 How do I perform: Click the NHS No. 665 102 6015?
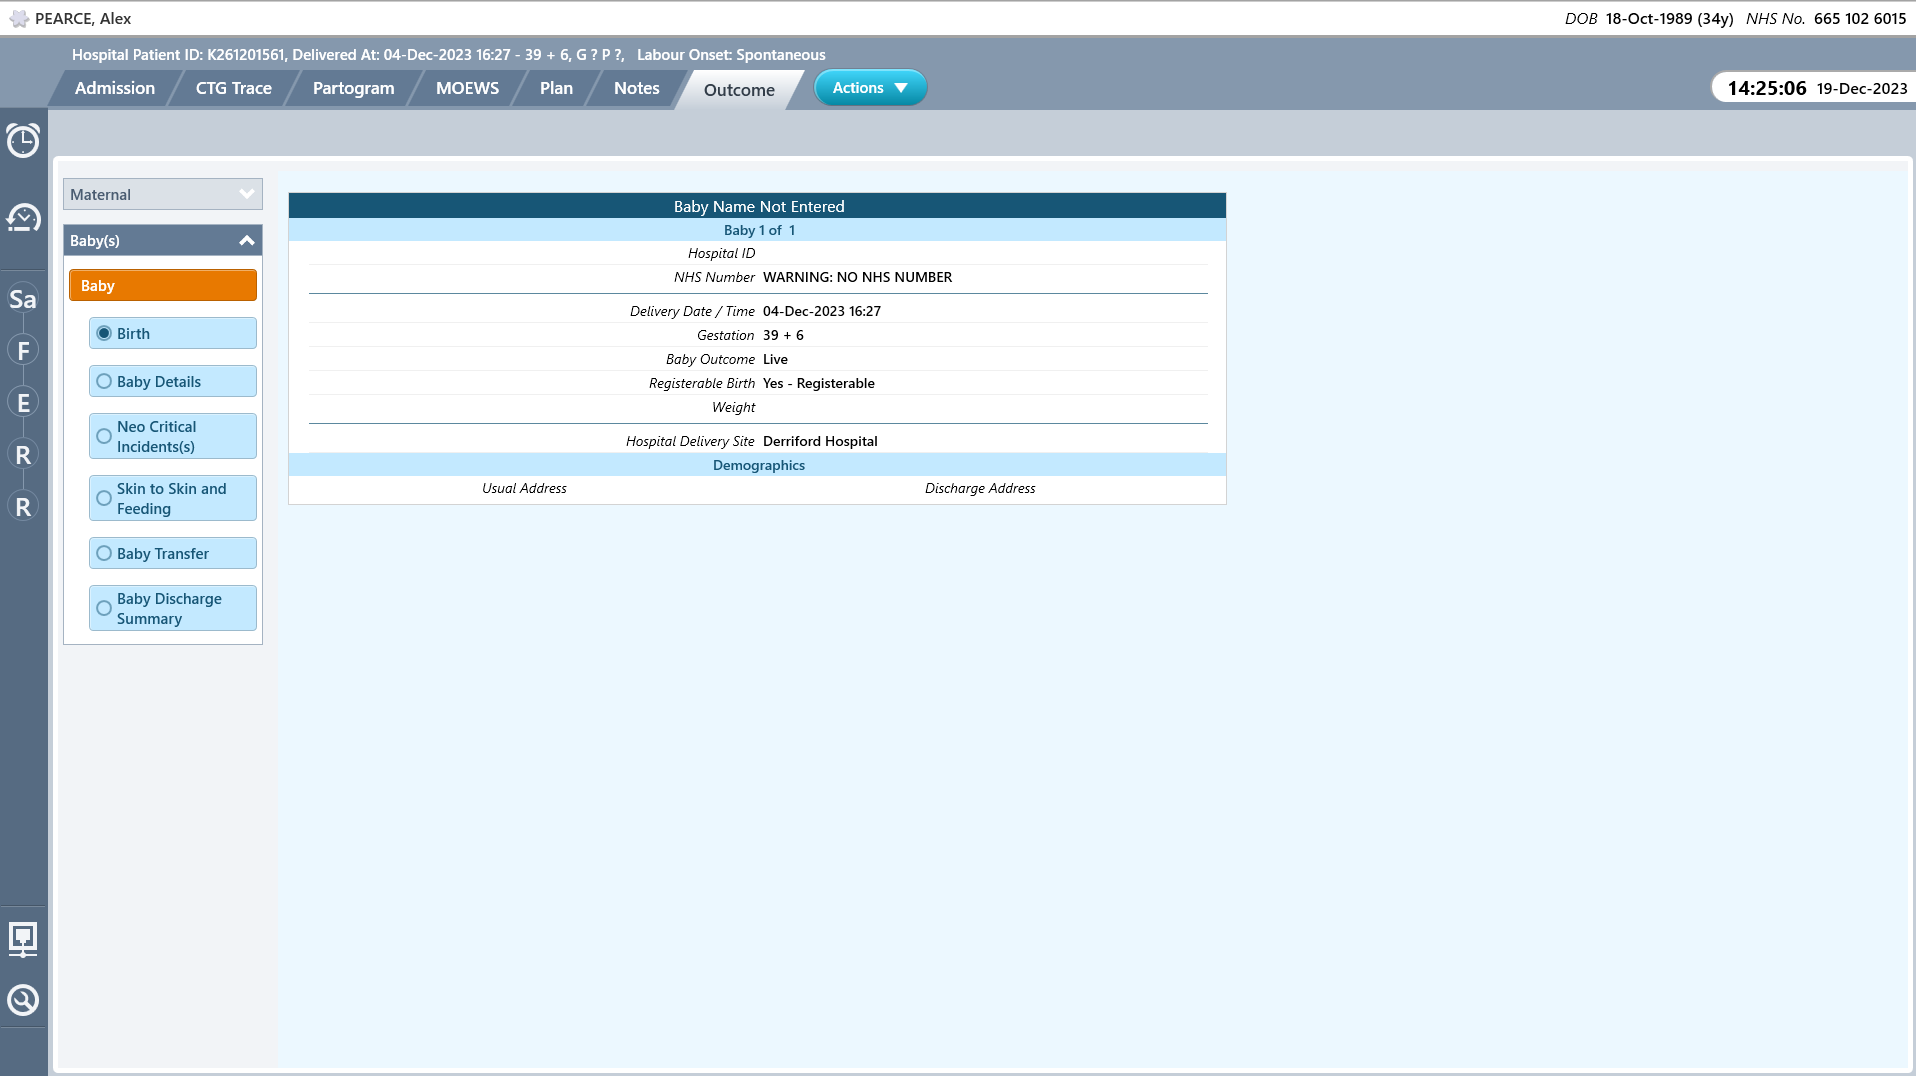click(x=1826, y=18)
